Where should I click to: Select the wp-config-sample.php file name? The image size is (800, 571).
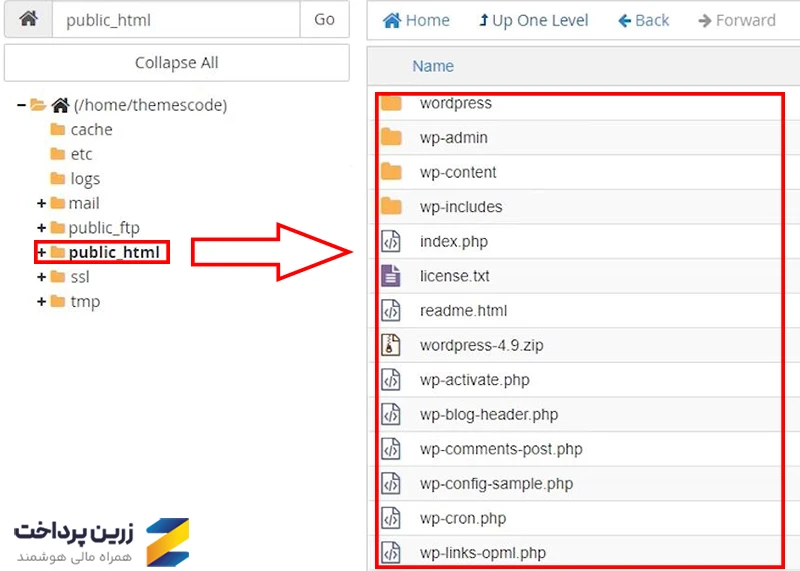(x=496, y=484)
